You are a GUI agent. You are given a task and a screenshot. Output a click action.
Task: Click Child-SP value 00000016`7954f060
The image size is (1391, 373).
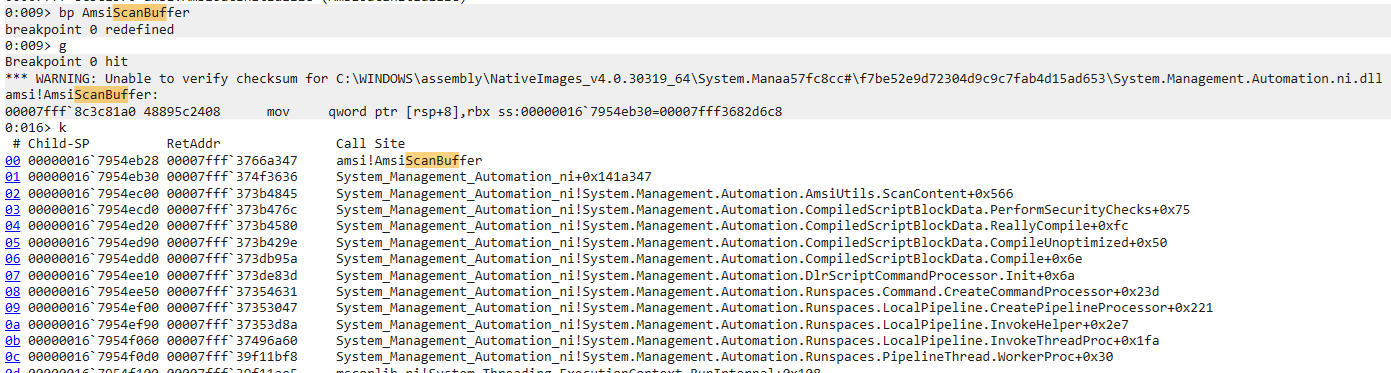coord(93,340)
